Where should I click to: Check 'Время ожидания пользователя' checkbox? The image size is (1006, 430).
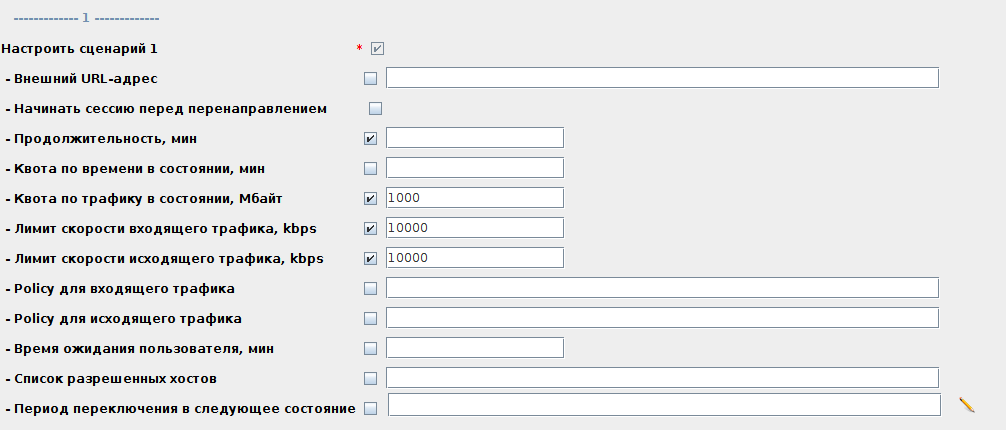371,349
